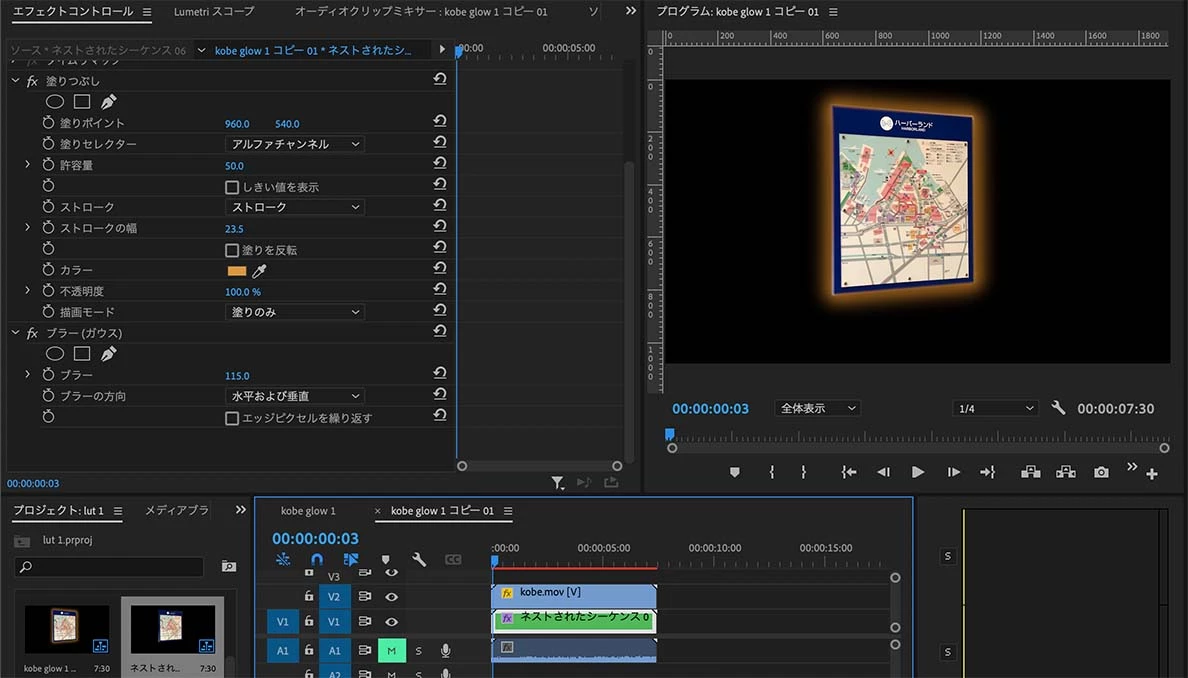The height and width of the screenshot is (678, 1188).
Task: Play the program monitor sequence
Action: (x=918, y=472)
